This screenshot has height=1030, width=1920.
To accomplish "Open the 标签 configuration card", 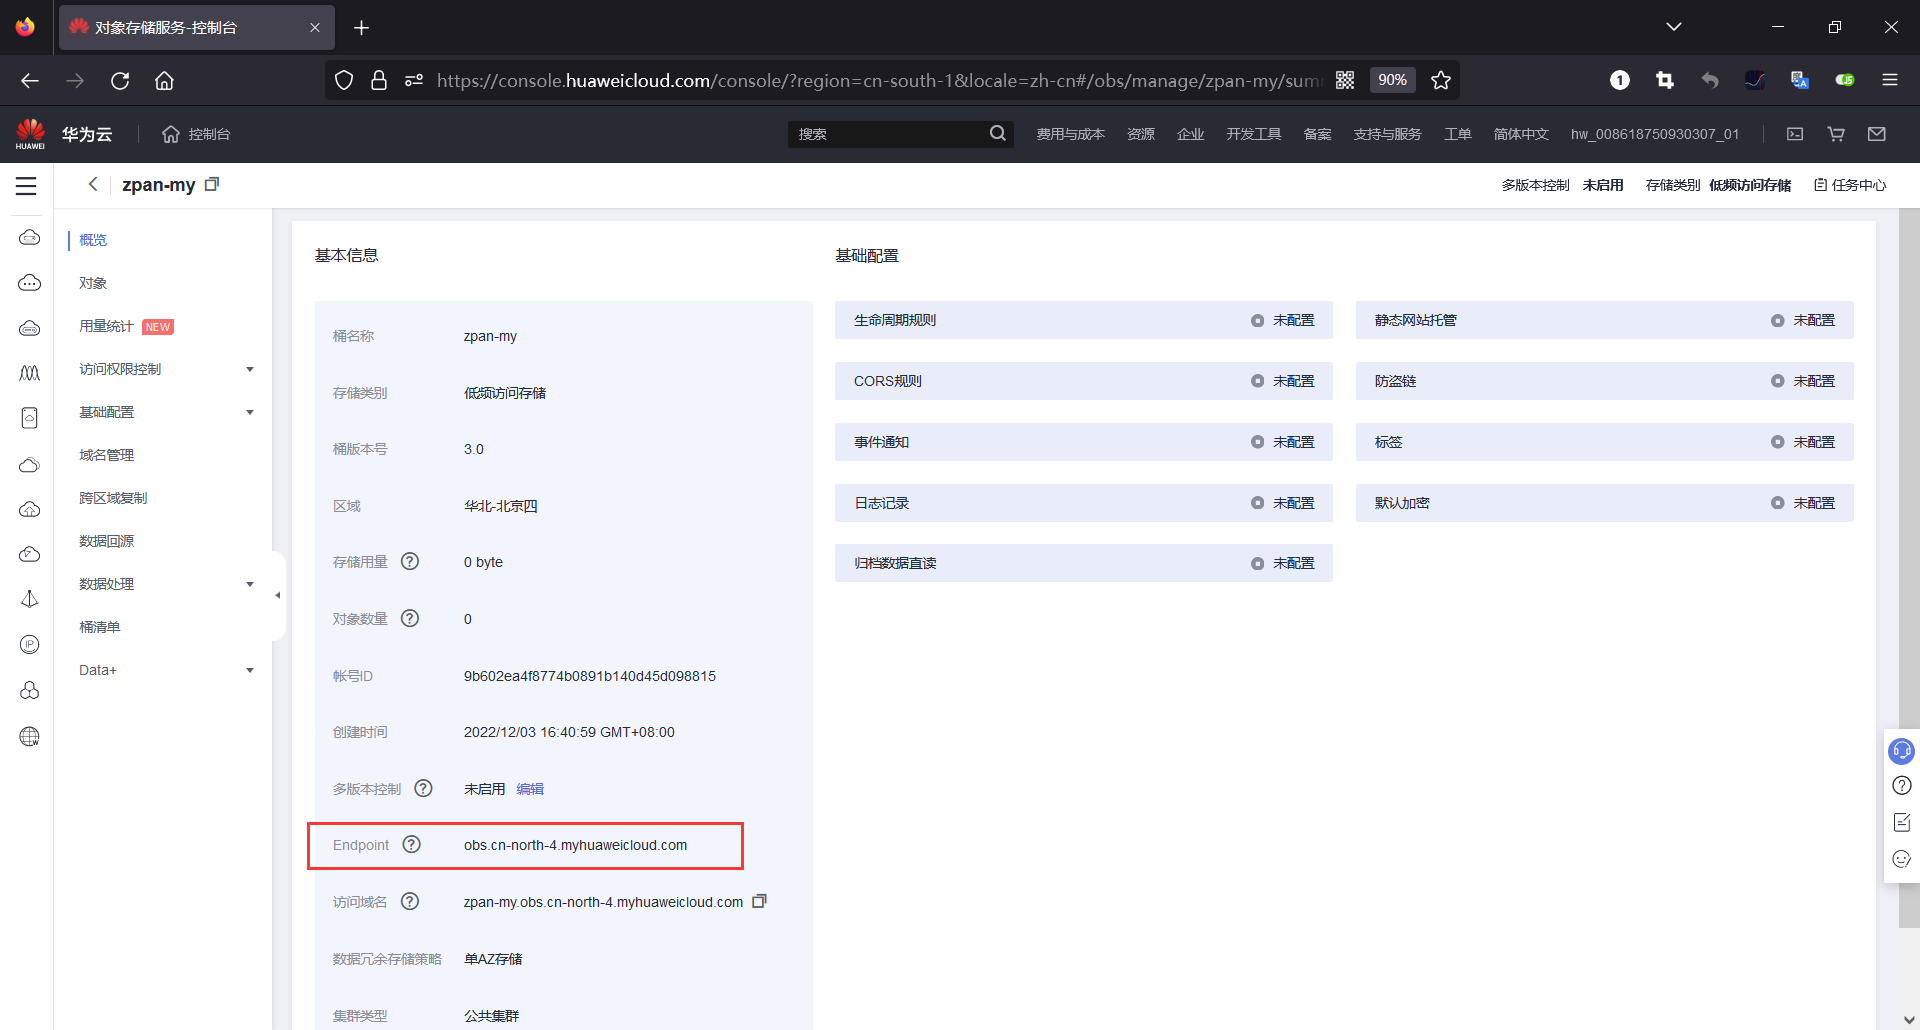I will click(x=1605, y=442).
